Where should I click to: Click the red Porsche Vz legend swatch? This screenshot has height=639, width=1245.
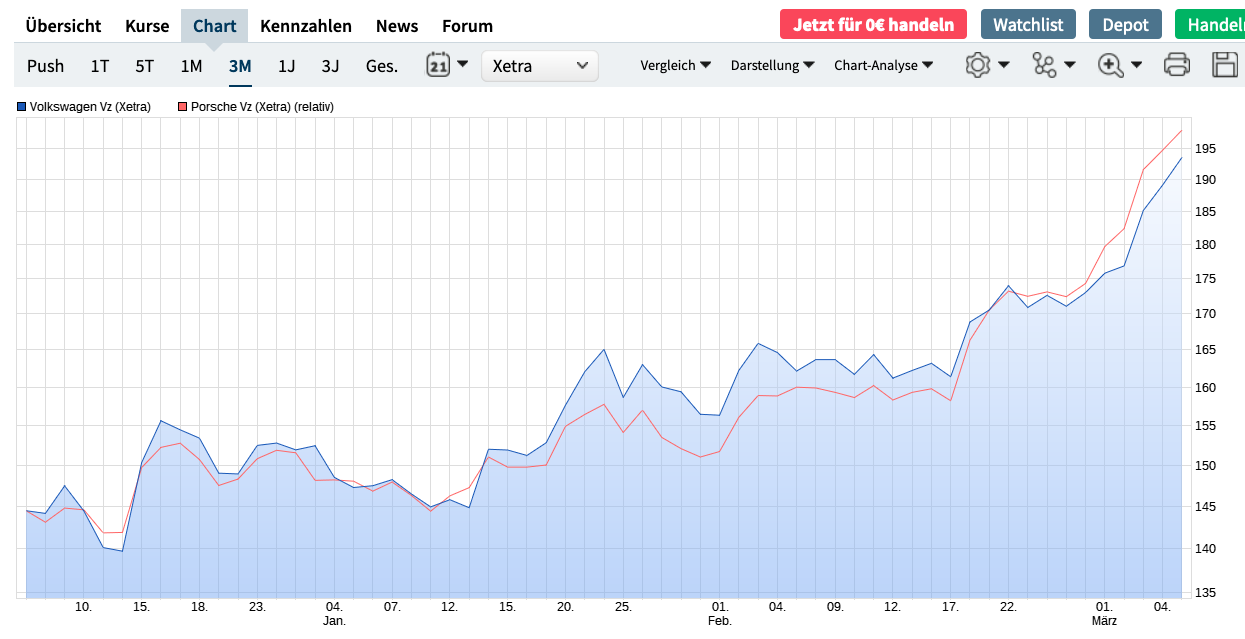tap(182, 106)
